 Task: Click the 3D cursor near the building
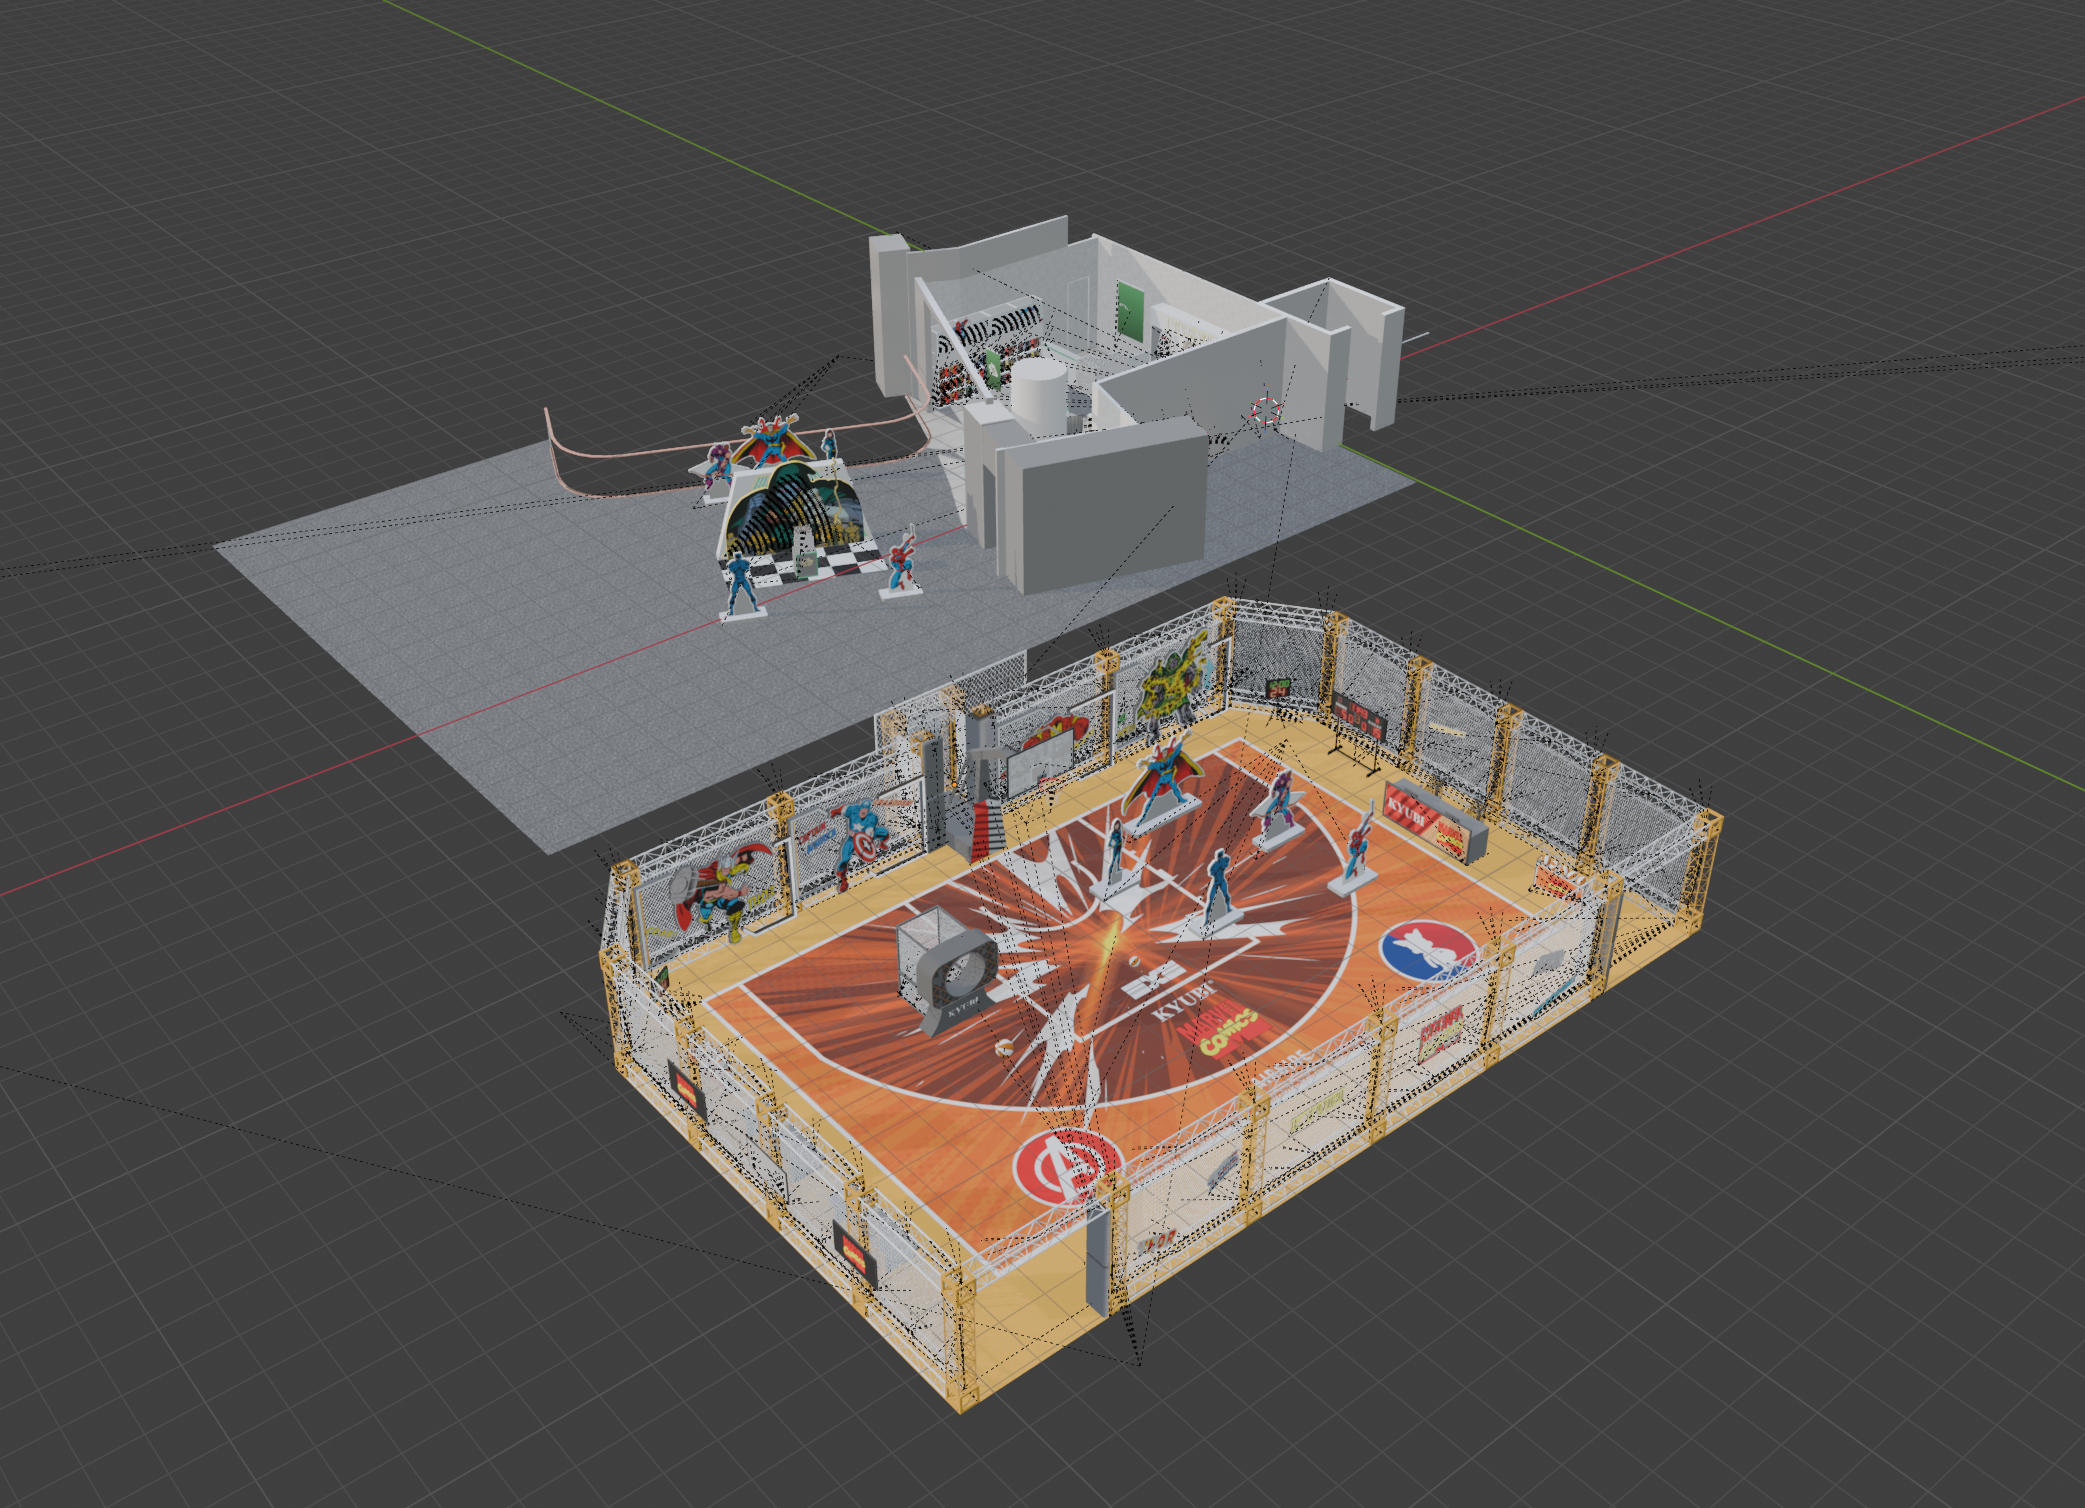[1265, 411]
